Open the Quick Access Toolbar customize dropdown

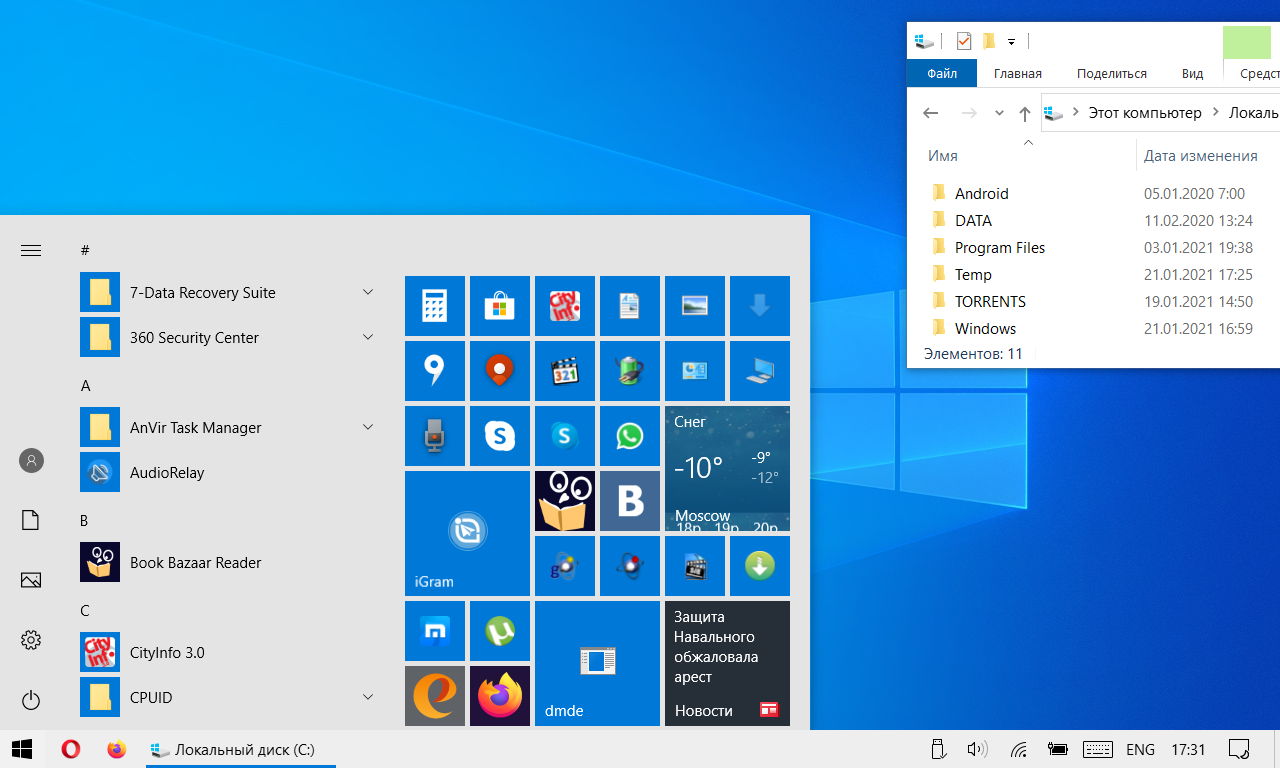click(x=1011, y=41)
